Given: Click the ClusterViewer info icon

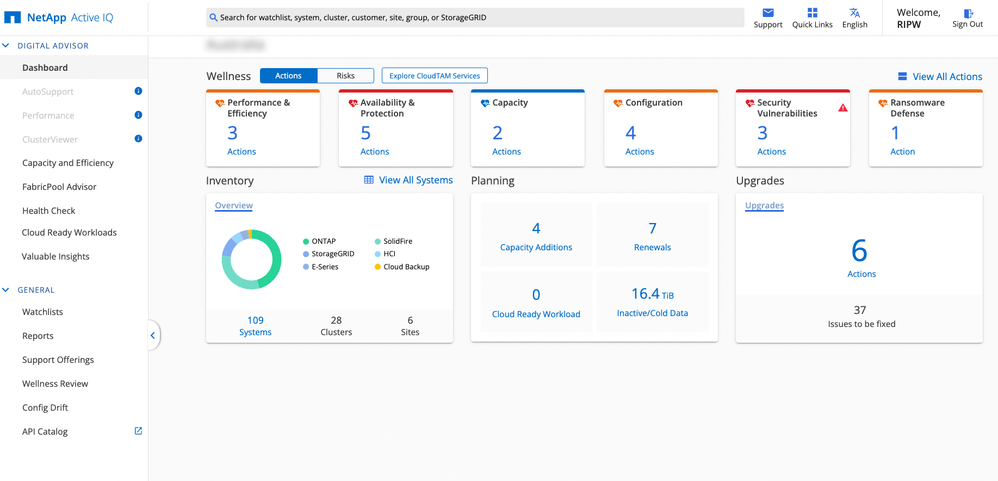Looking at the screenshot, I should click(138, 139).
